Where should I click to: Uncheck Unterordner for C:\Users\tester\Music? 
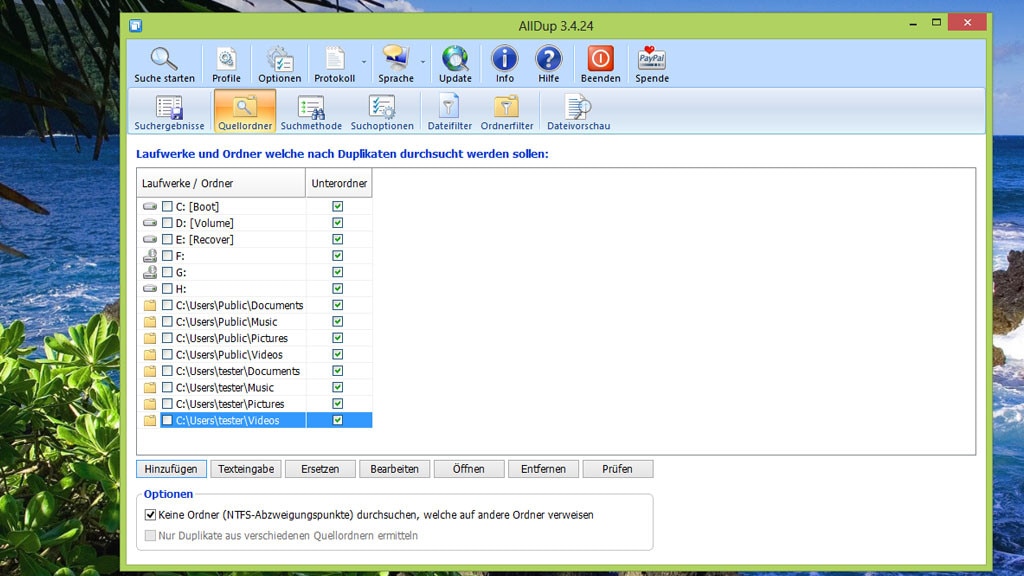(x=338, y=387)
